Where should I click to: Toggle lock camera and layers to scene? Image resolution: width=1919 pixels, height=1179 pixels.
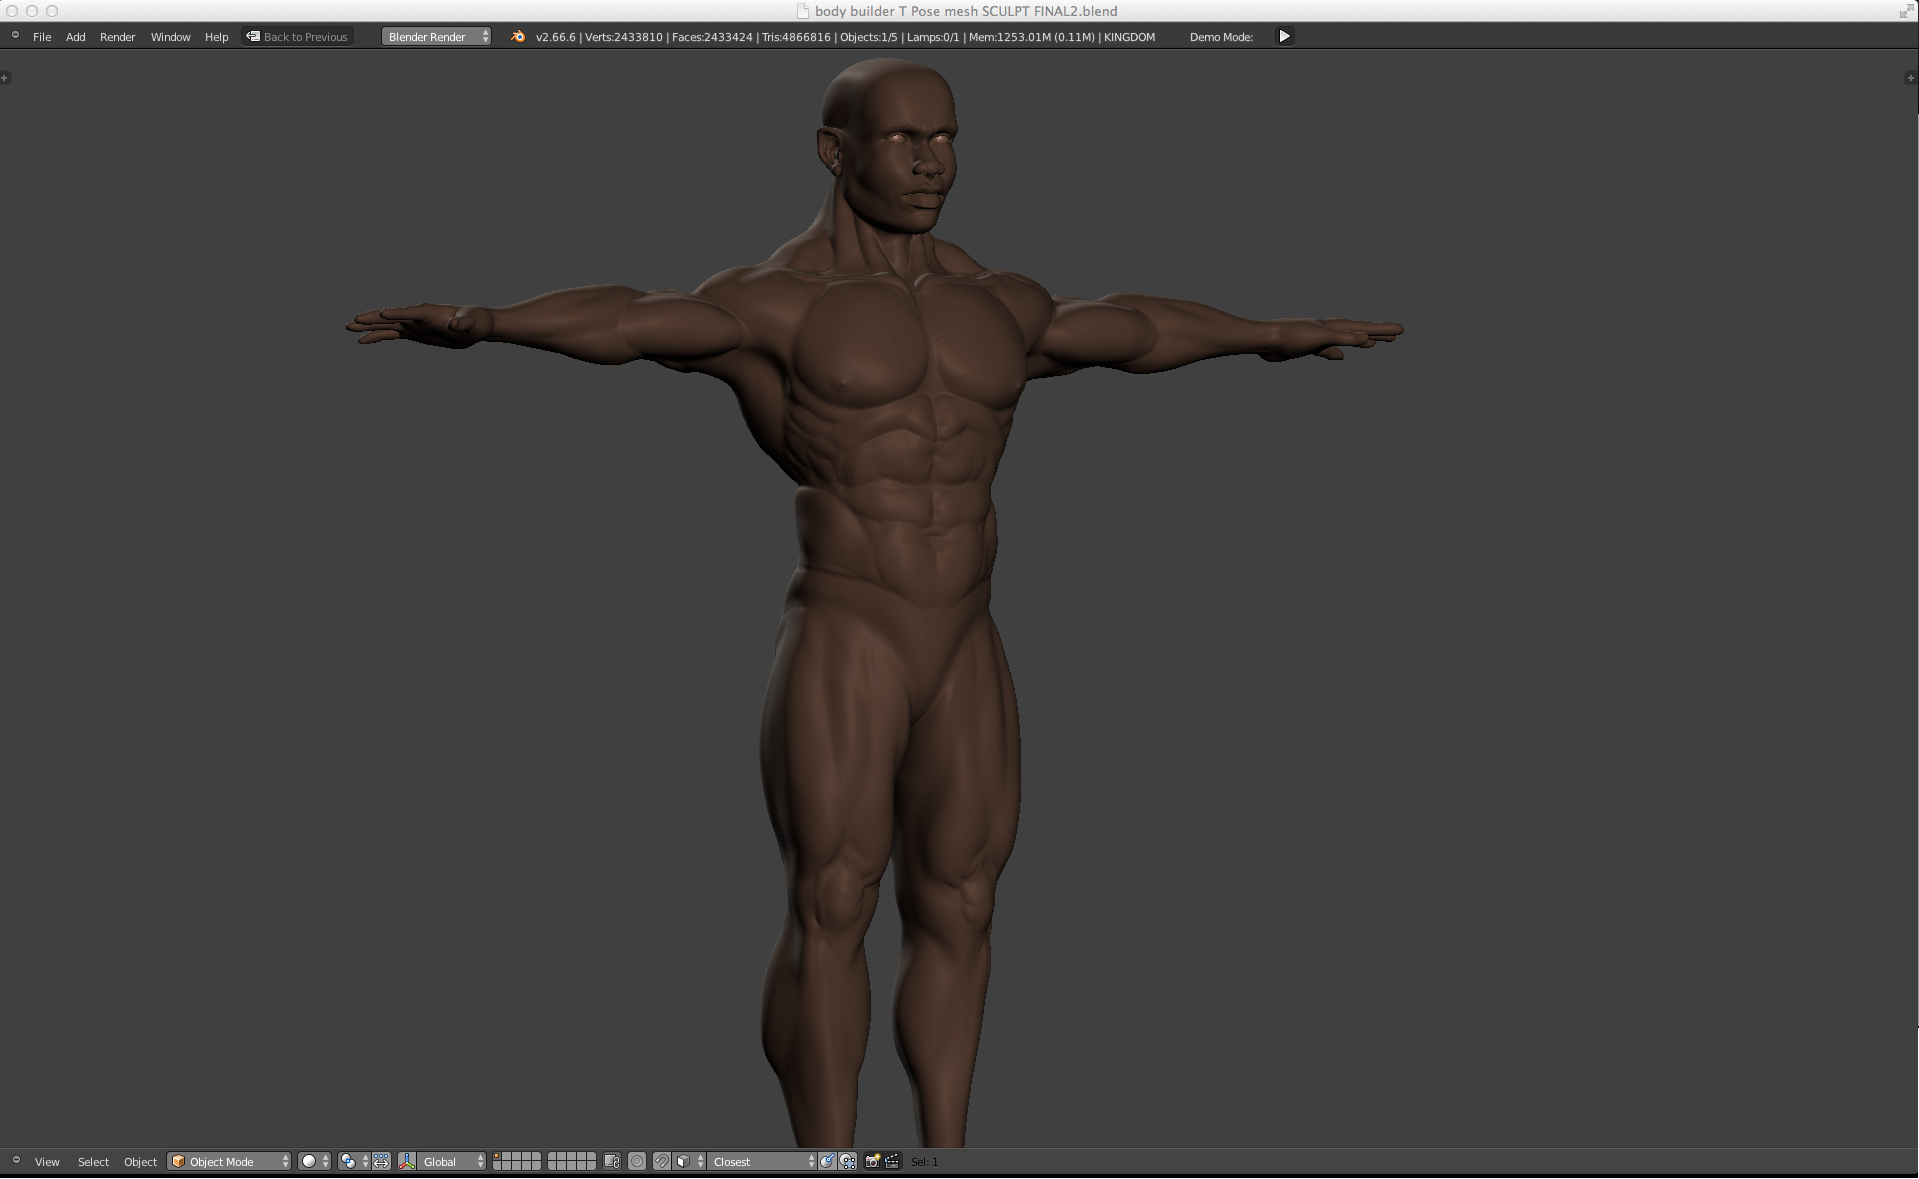point(612,1162)
